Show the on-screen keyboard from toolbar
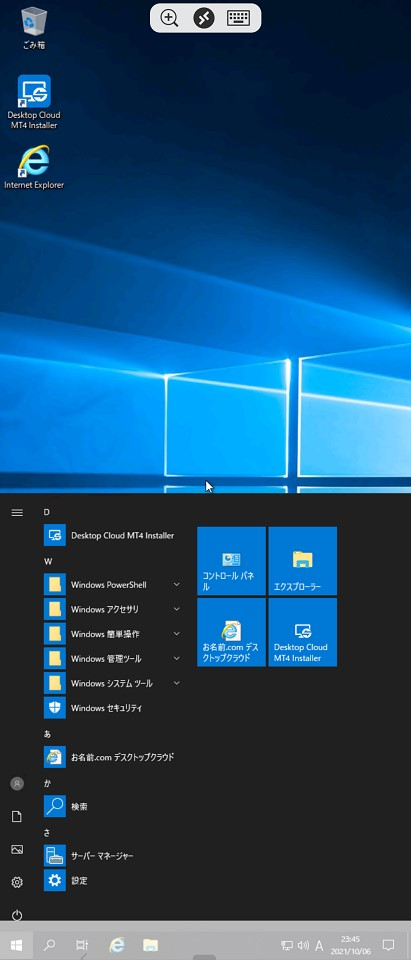Screen dimensions: 411x960 click(x=239, y=18)
